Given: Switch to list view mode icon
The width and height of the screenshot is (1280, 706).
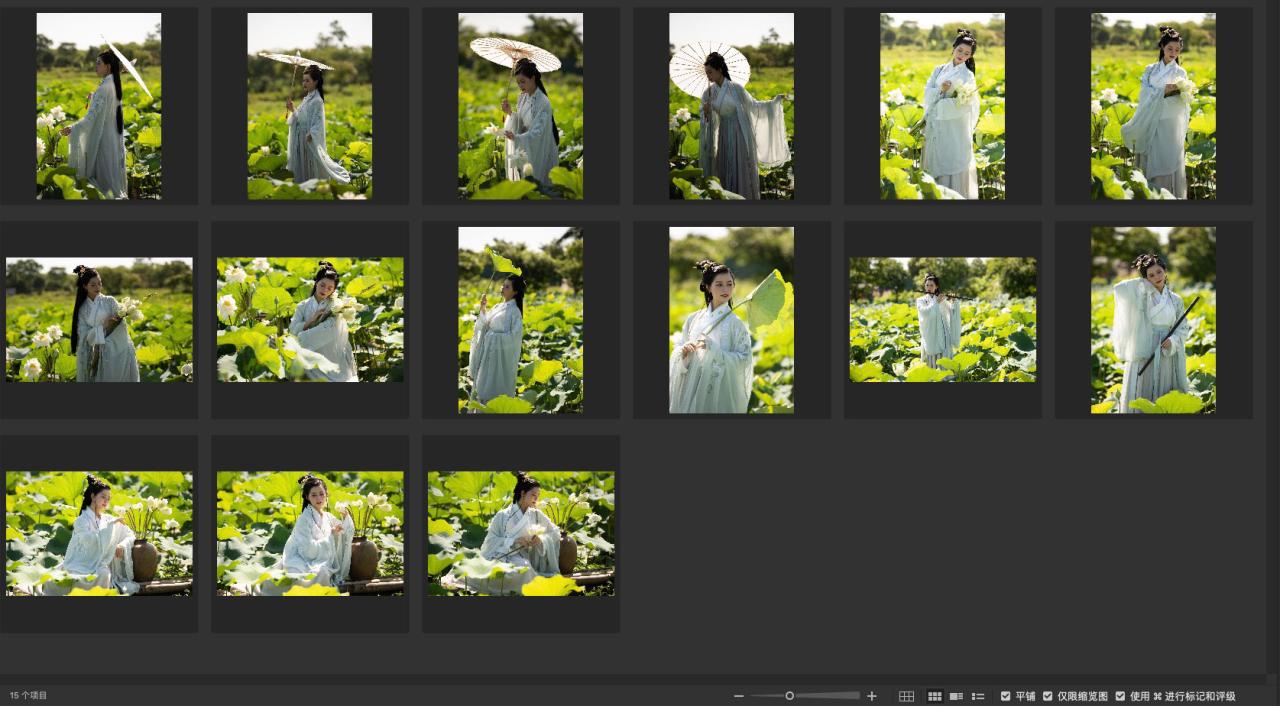Looking at the screenshot, I should pyautogui.click(x=978, y=696).
